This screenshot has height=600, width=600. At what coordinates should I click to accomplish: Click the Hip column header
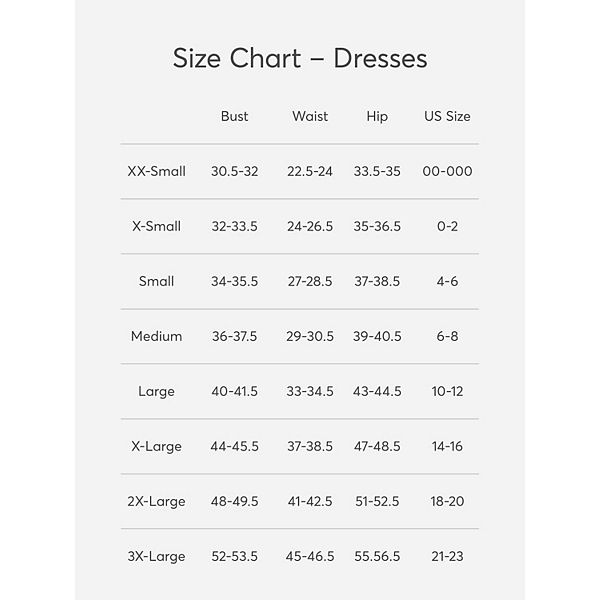coord(377,117)
